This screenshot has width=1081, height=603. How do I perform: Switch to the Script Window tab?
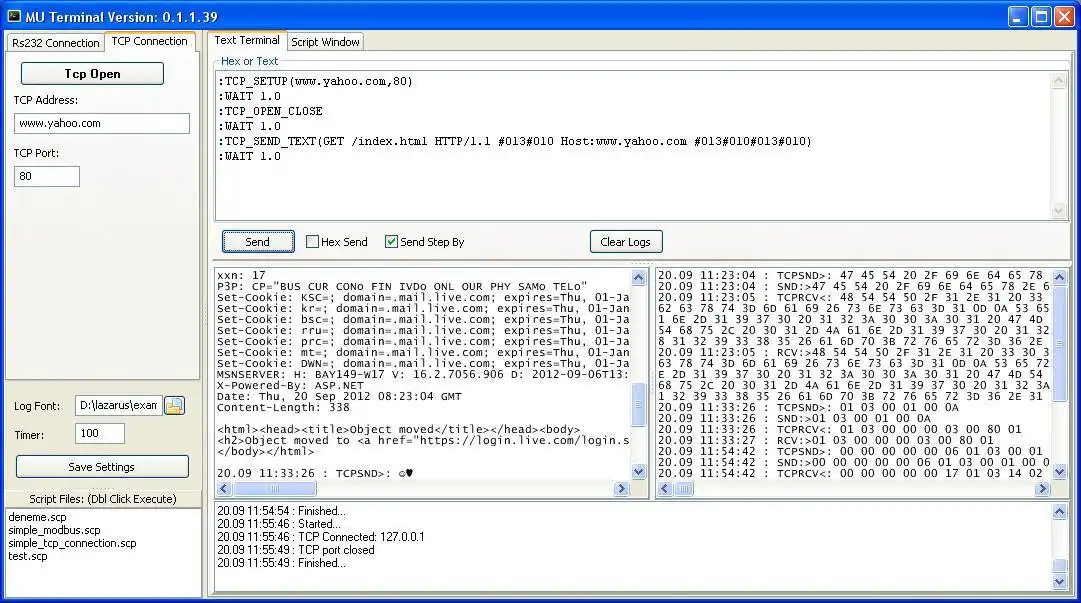click(x=325, y=42)
